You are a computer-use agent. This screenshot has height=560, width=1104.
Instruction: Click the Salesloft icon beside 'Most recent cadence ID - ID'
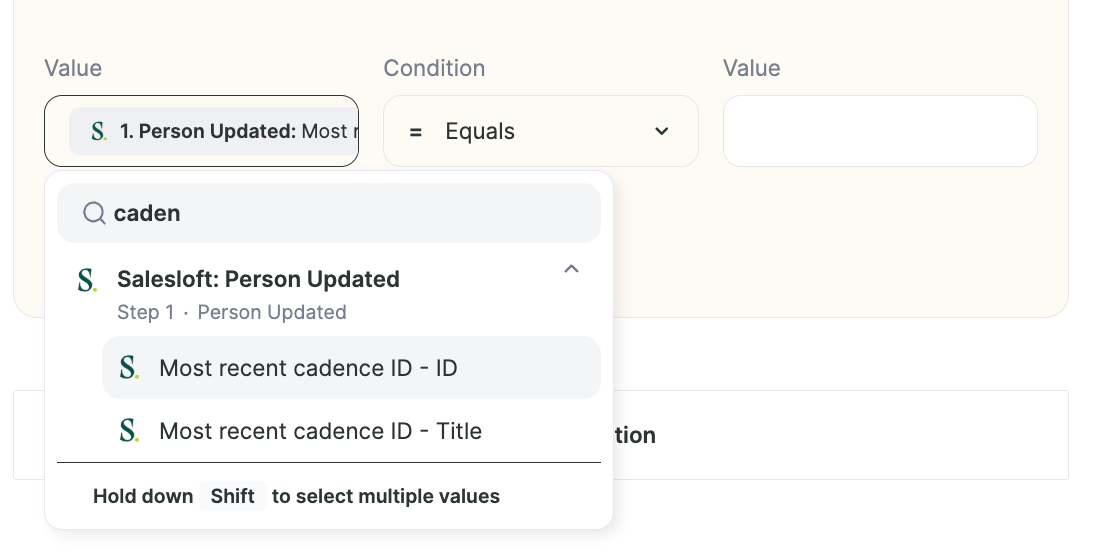pos(129,368)
